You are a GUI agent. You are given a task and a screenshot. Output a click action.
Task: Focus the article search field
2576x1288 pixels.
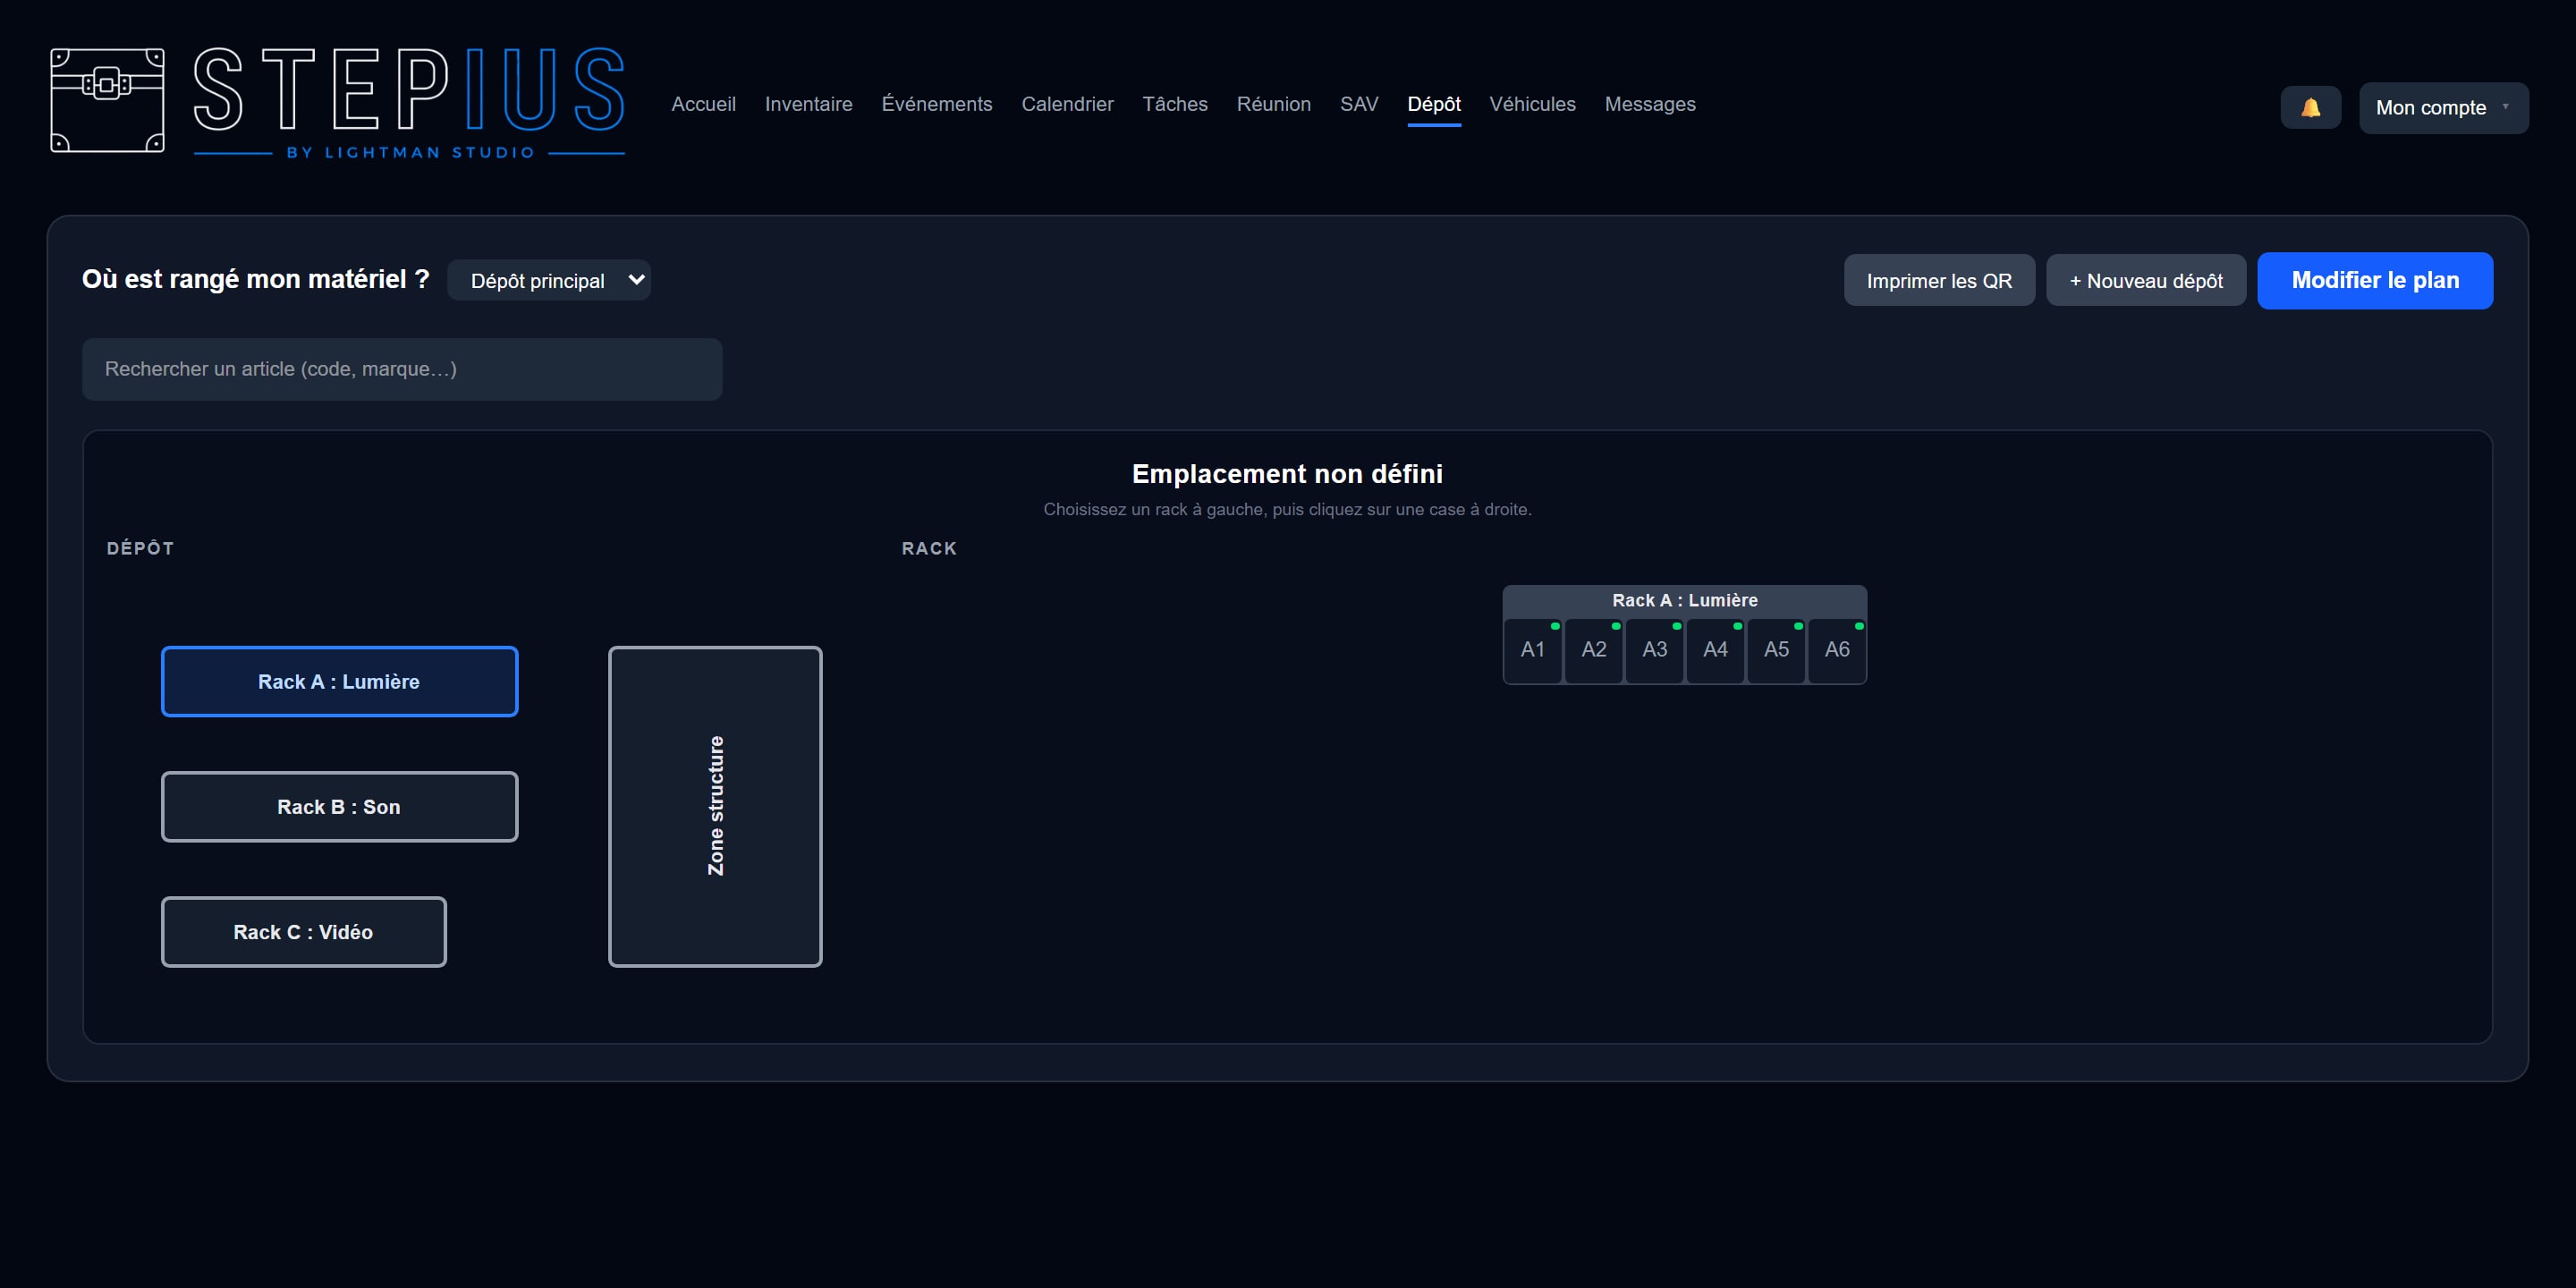(402, 369)
